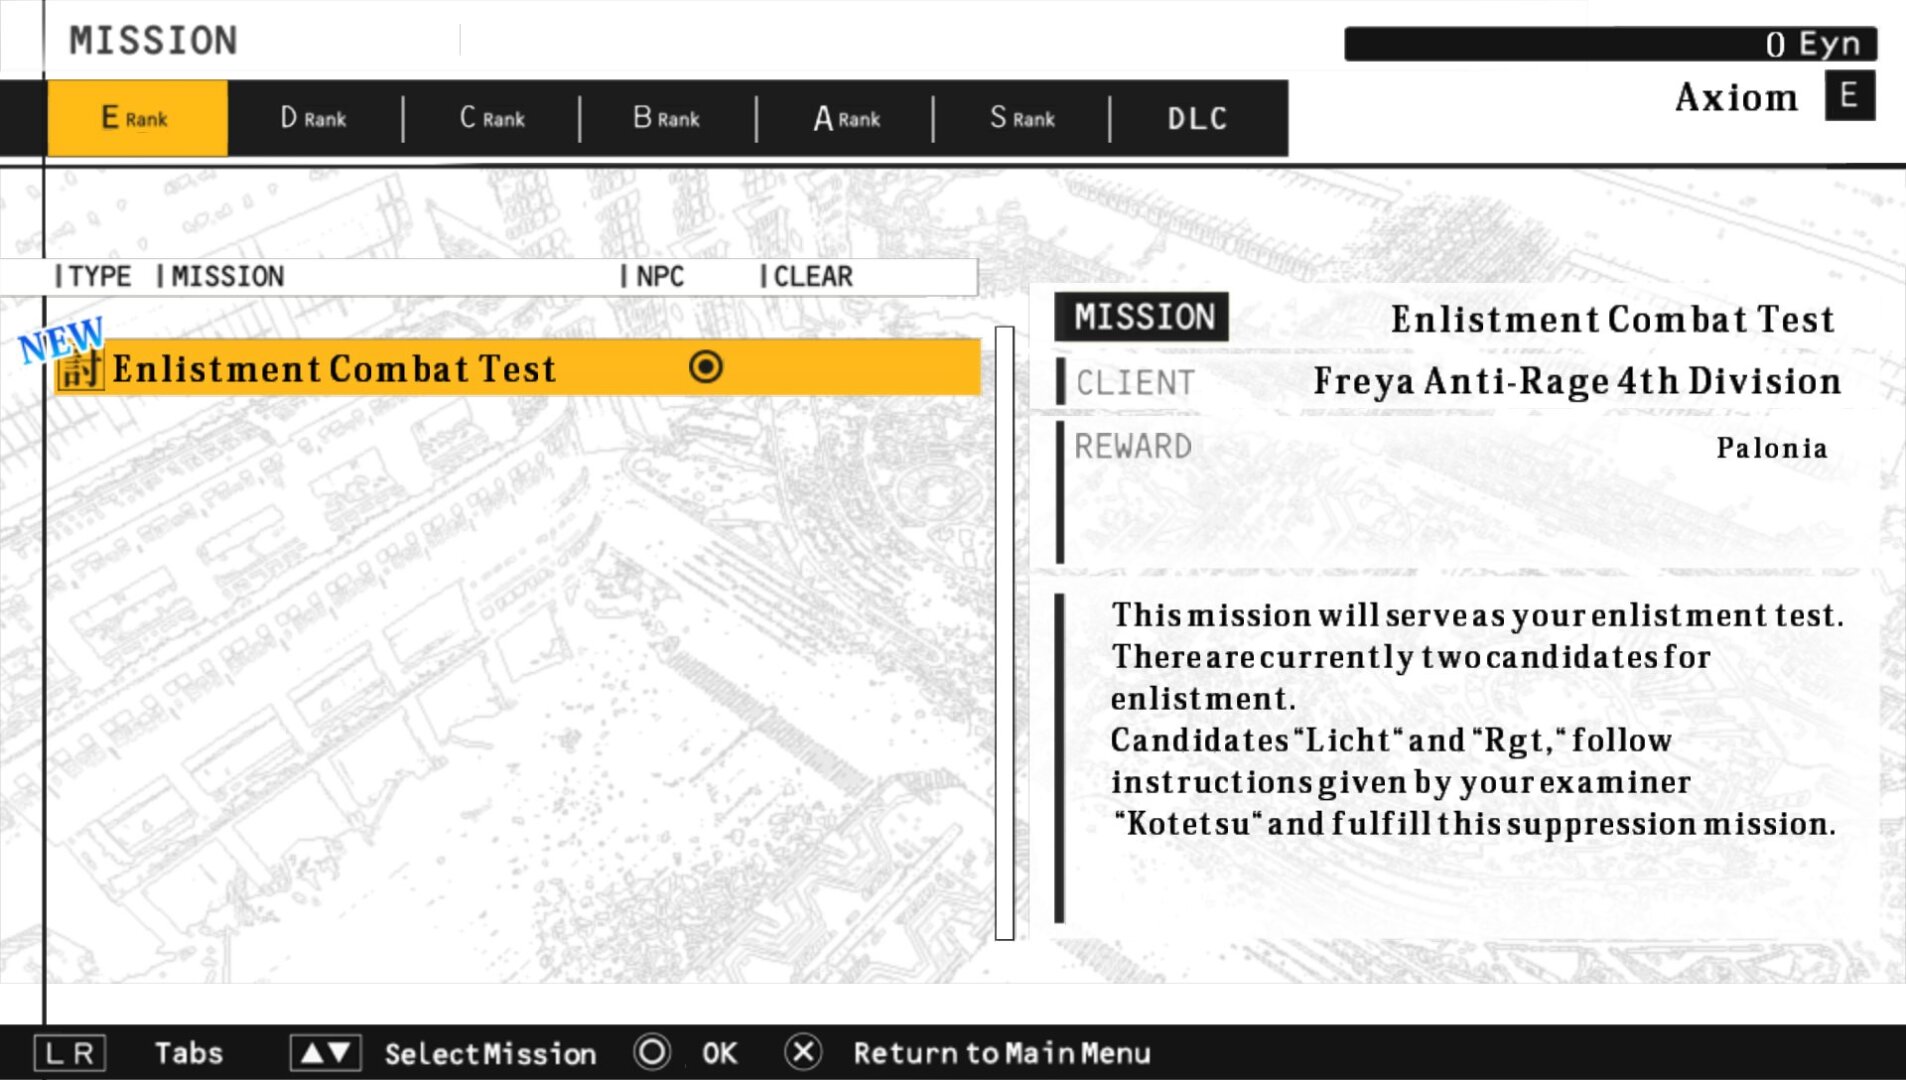Image resolution: width=1906 pixels, height=1080 pixels.
Task: Toggle the NPC marker on Enlistment Combat Test
Action: 705,367
